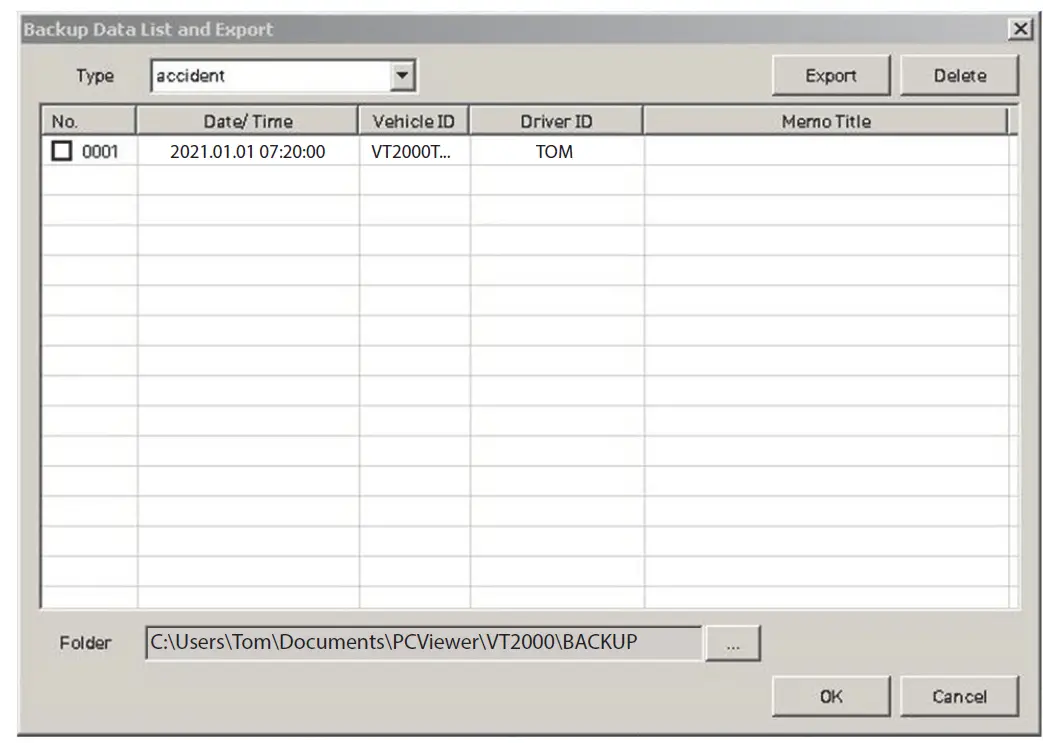The height and width of the screenshot is (743, 1043).
Task: Select the backup folder path field
Action: tap(420, 642)
